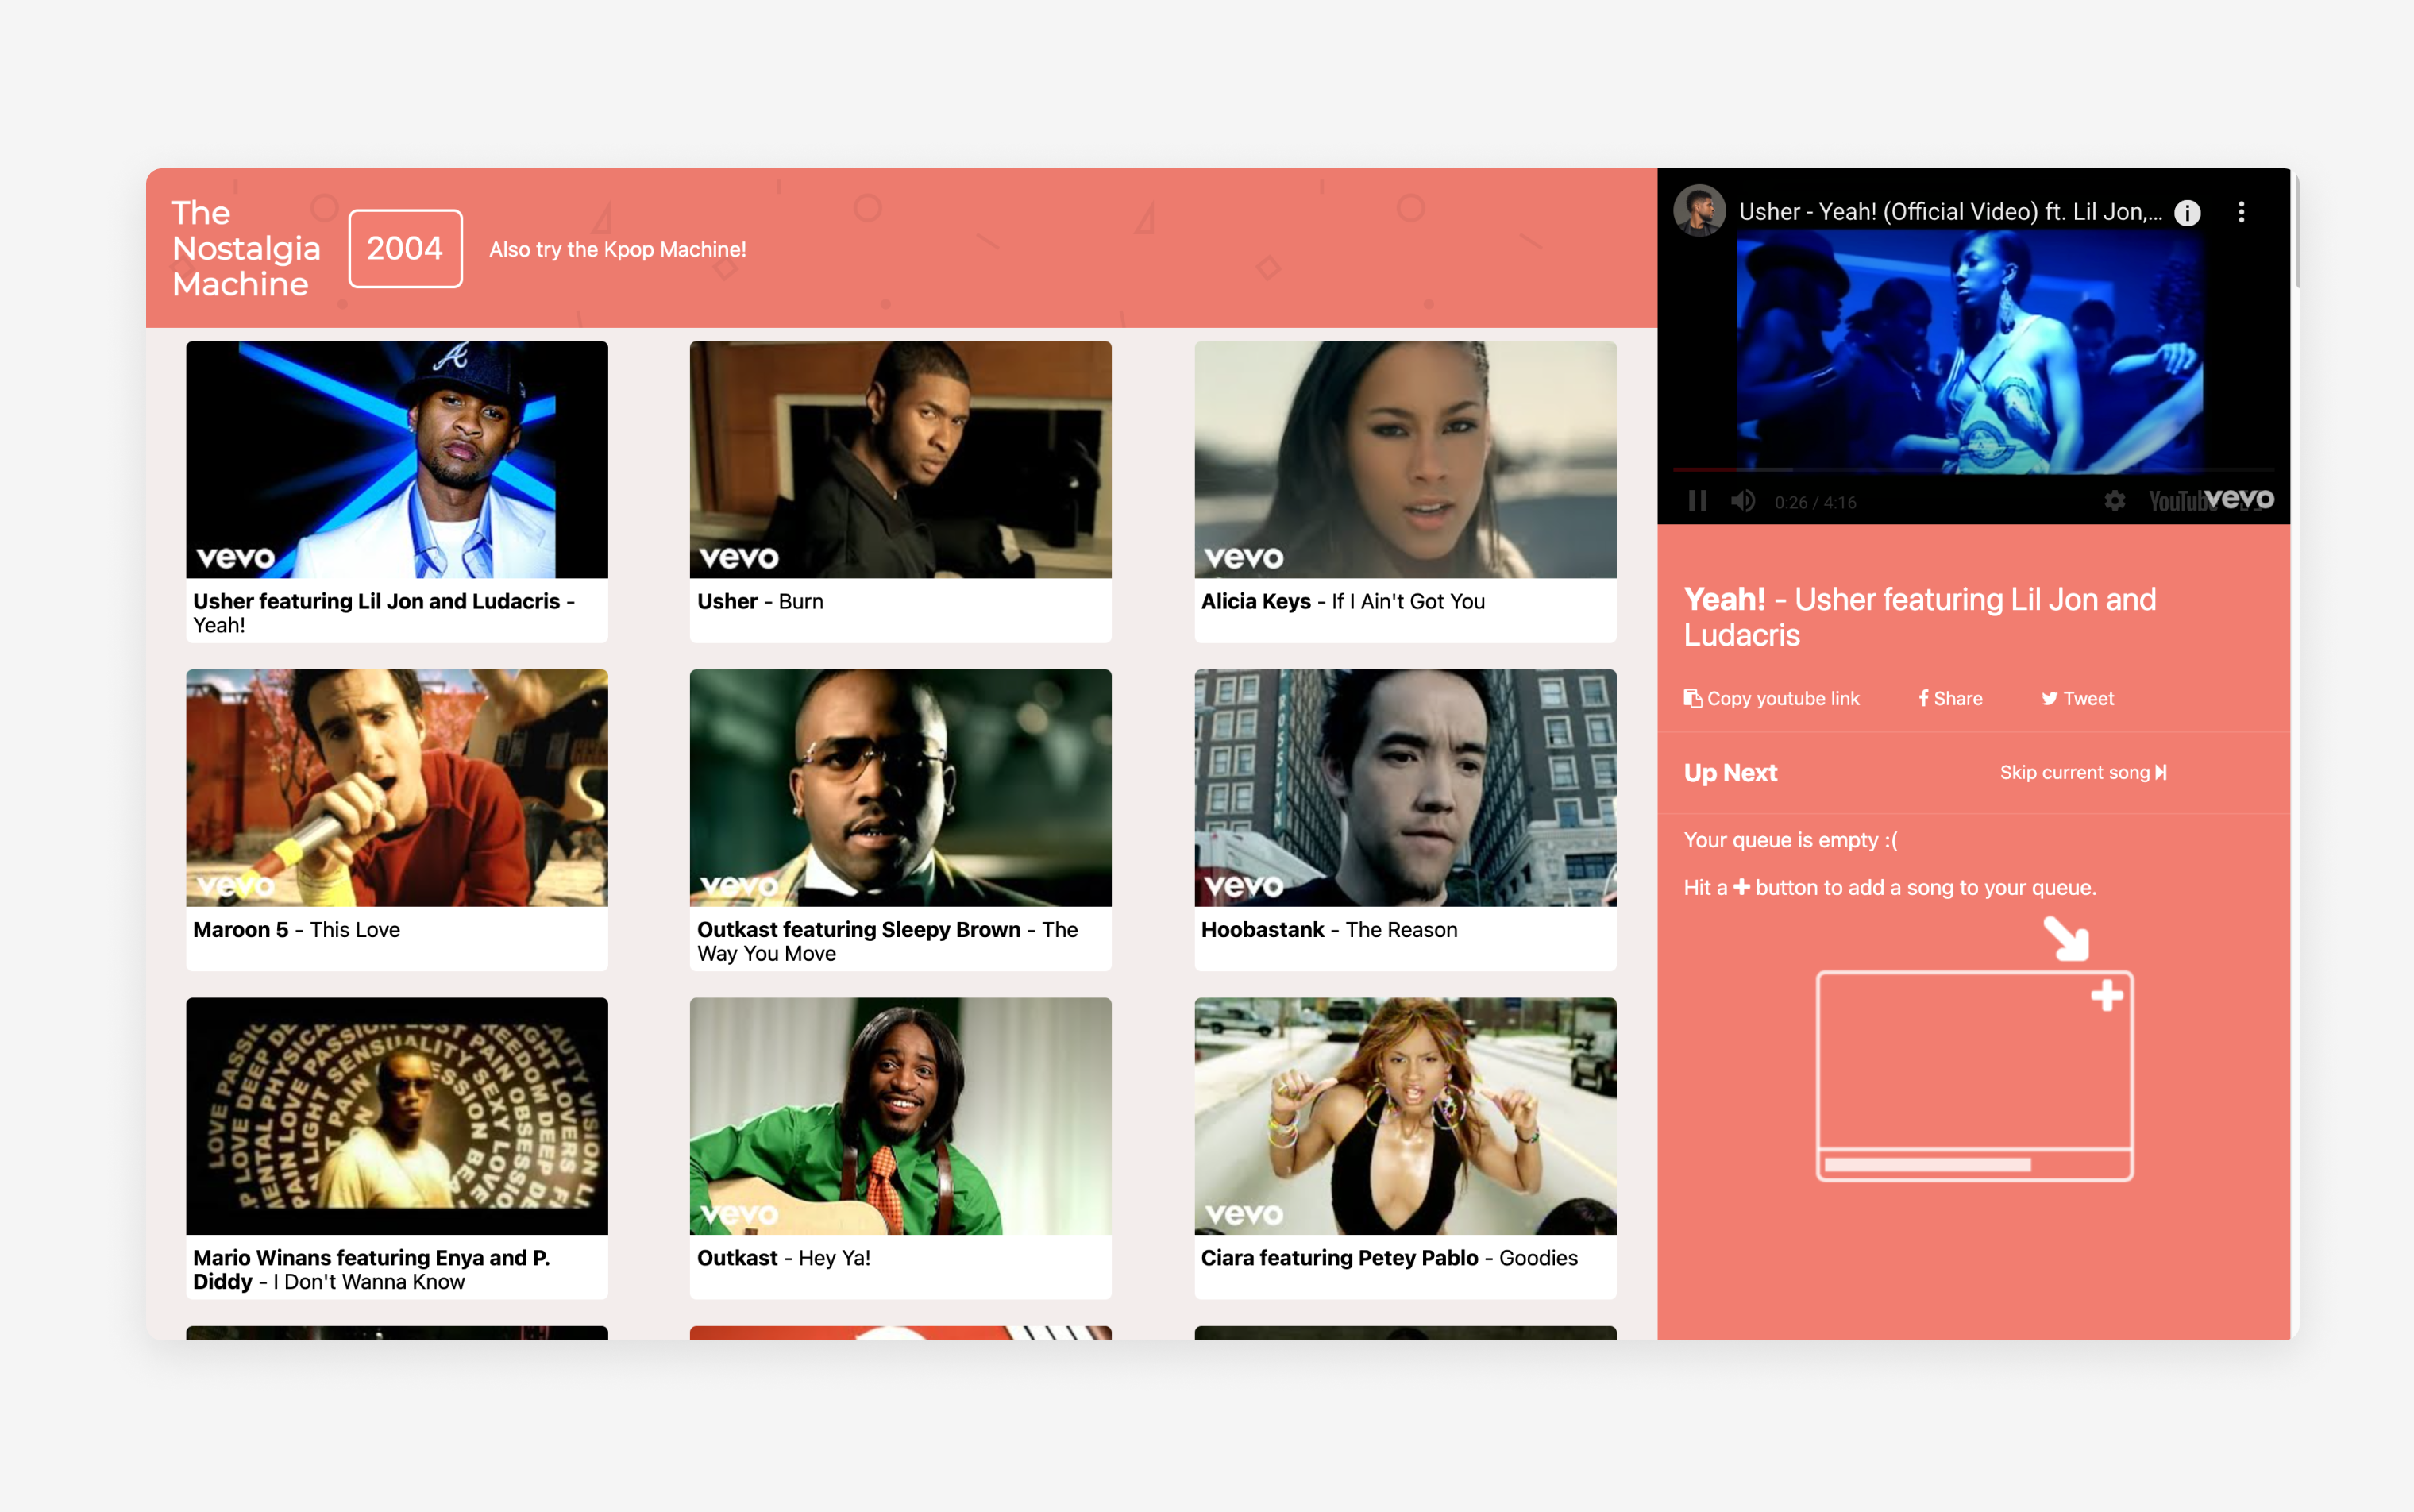Play the Usher Burn video thumbnail

900,459
